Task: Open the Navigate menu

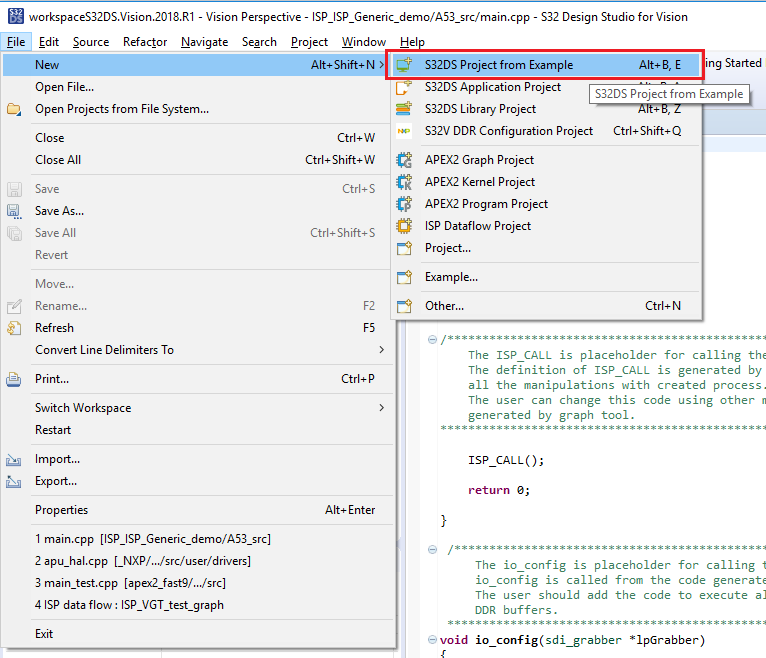Action: click(204, 42)
